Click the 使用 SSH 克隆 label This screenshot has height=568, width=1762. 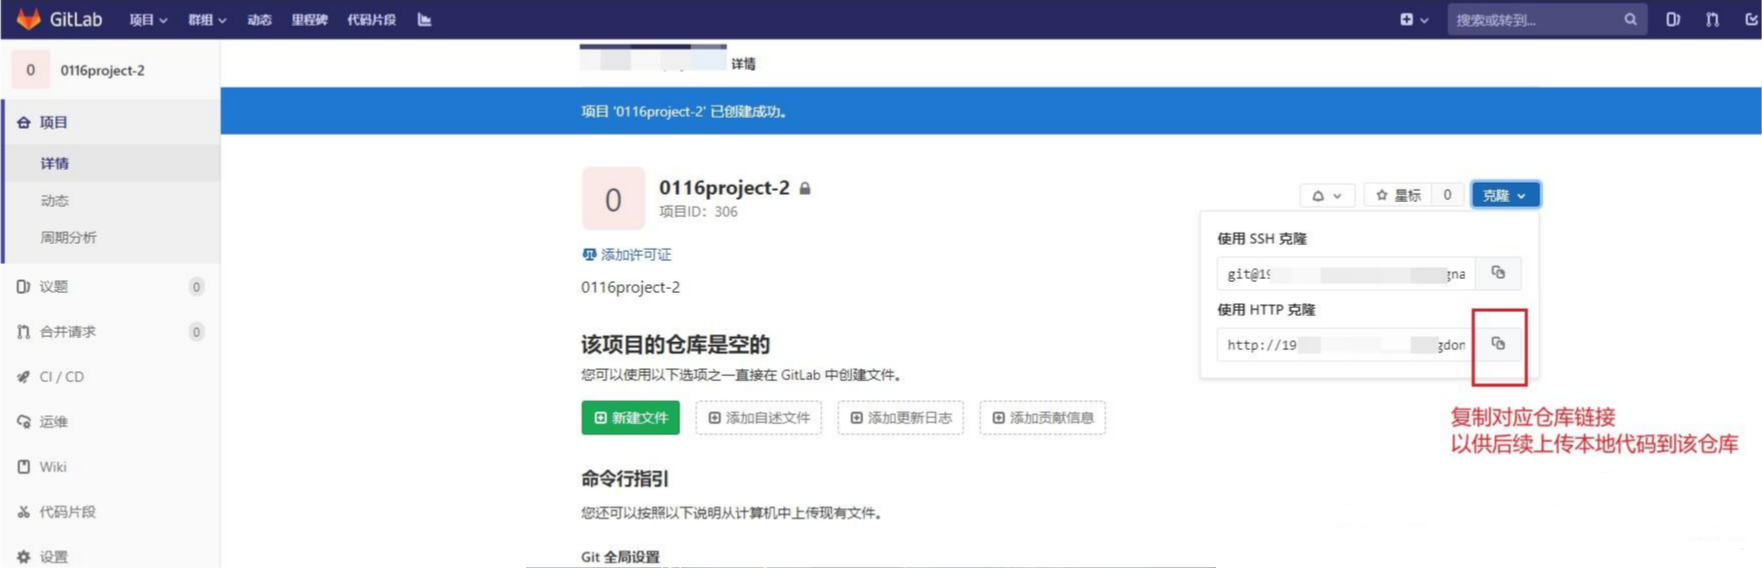(1262, 238)
